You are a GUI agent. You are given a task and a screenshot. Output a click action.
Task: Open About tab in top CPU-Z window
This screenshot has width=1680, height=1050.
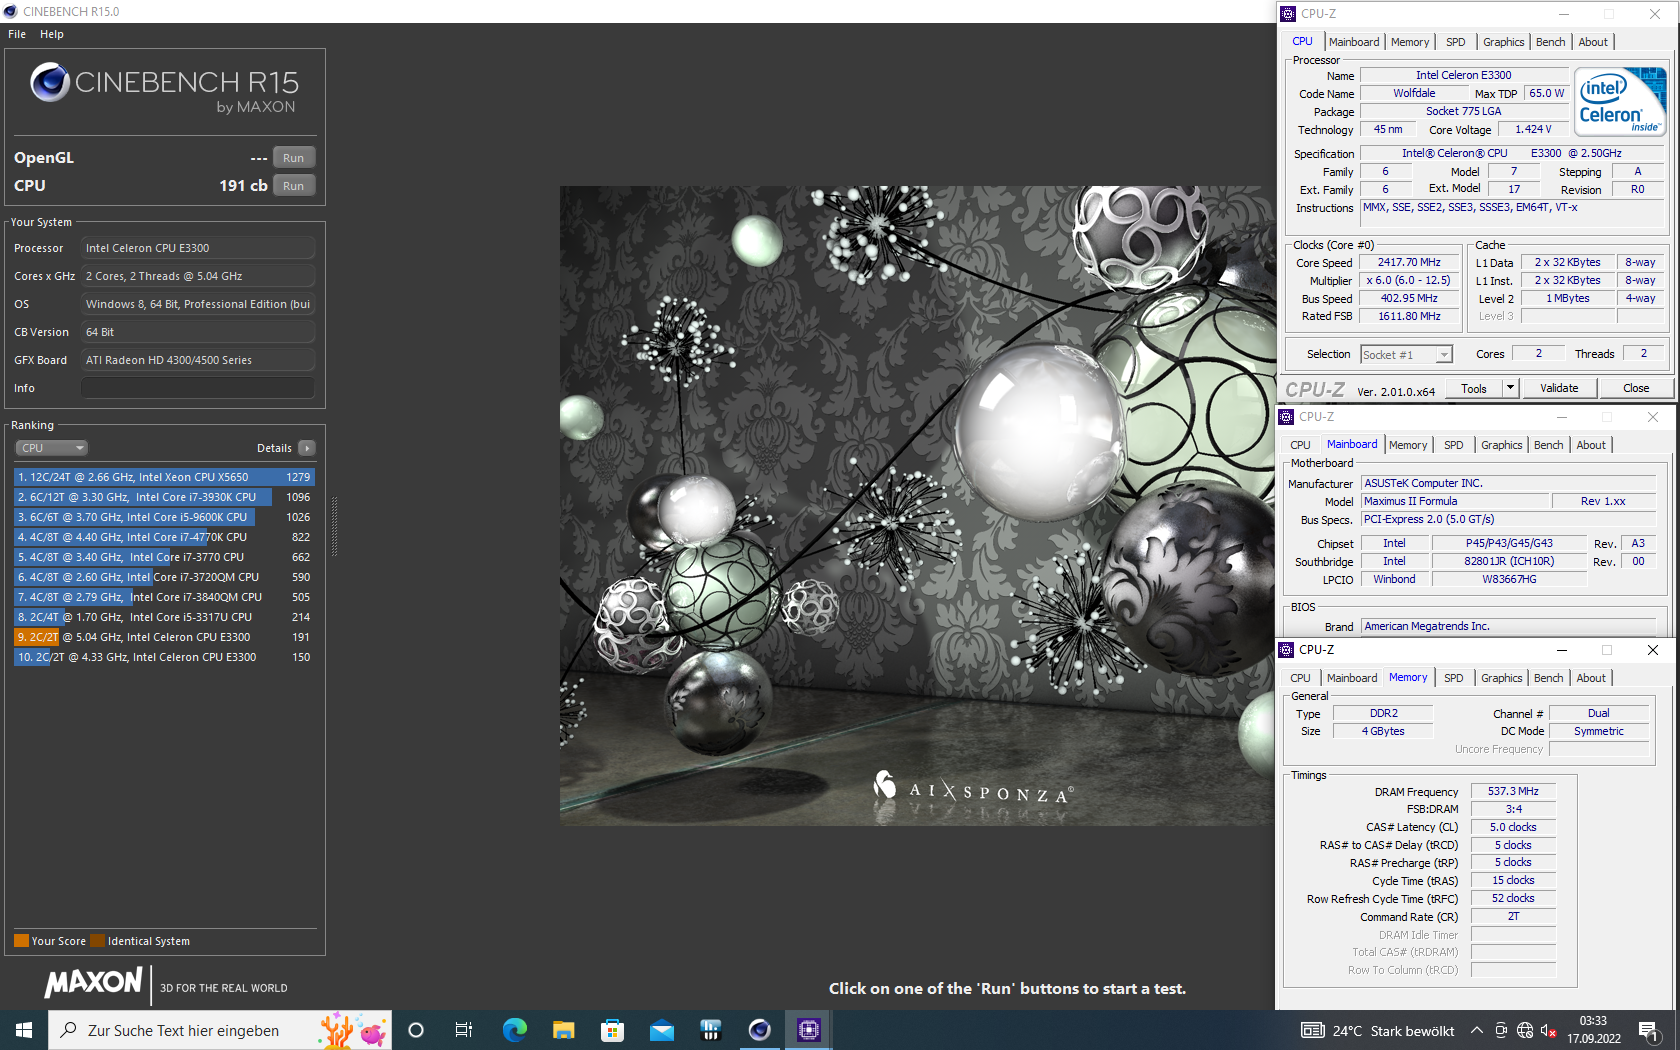pyautogui.click(x=1593, y=42)
